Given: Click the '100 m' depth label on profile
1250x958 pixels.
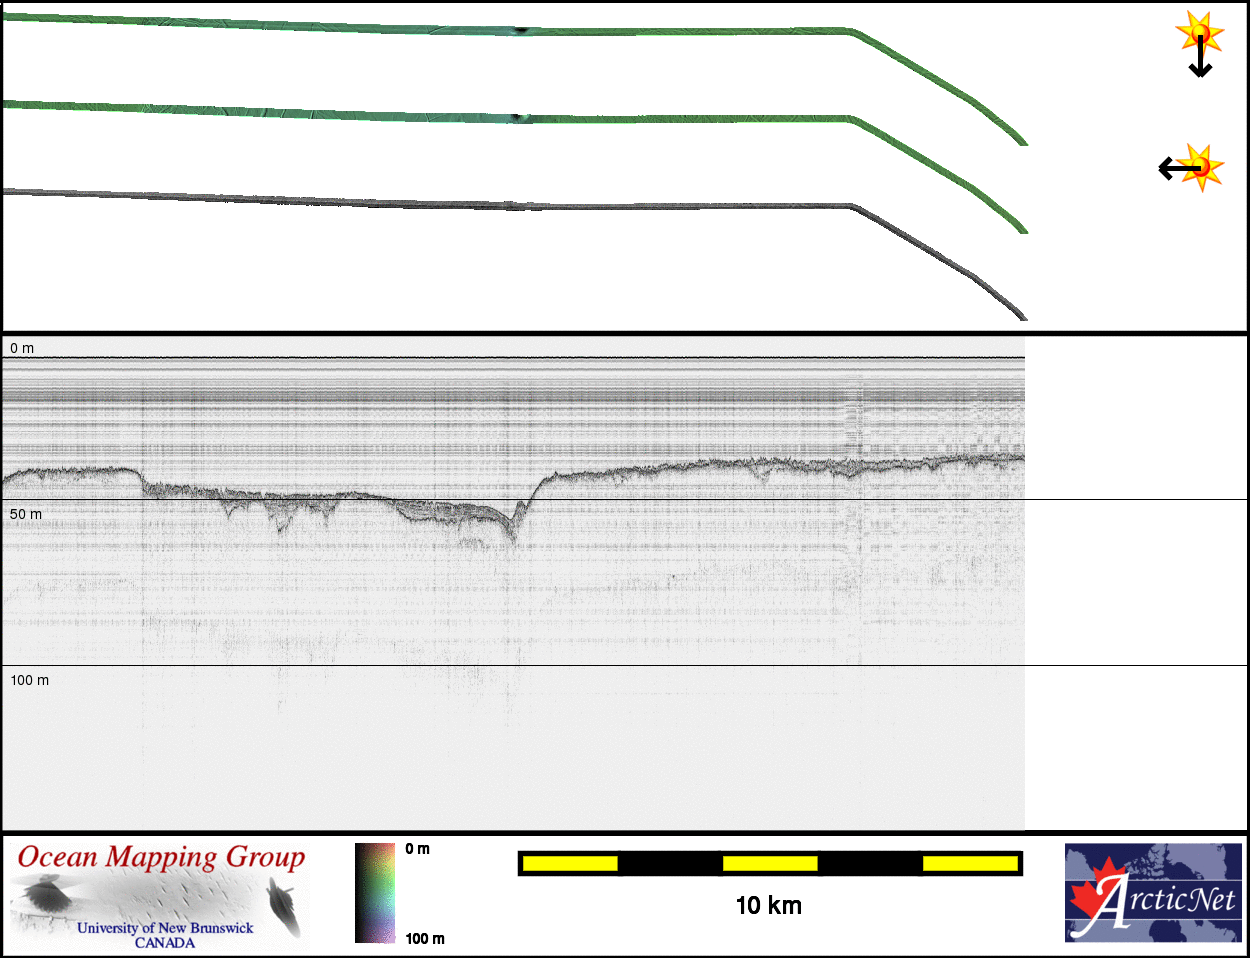Looking at the screenshot, I should (x=30, y=680).
